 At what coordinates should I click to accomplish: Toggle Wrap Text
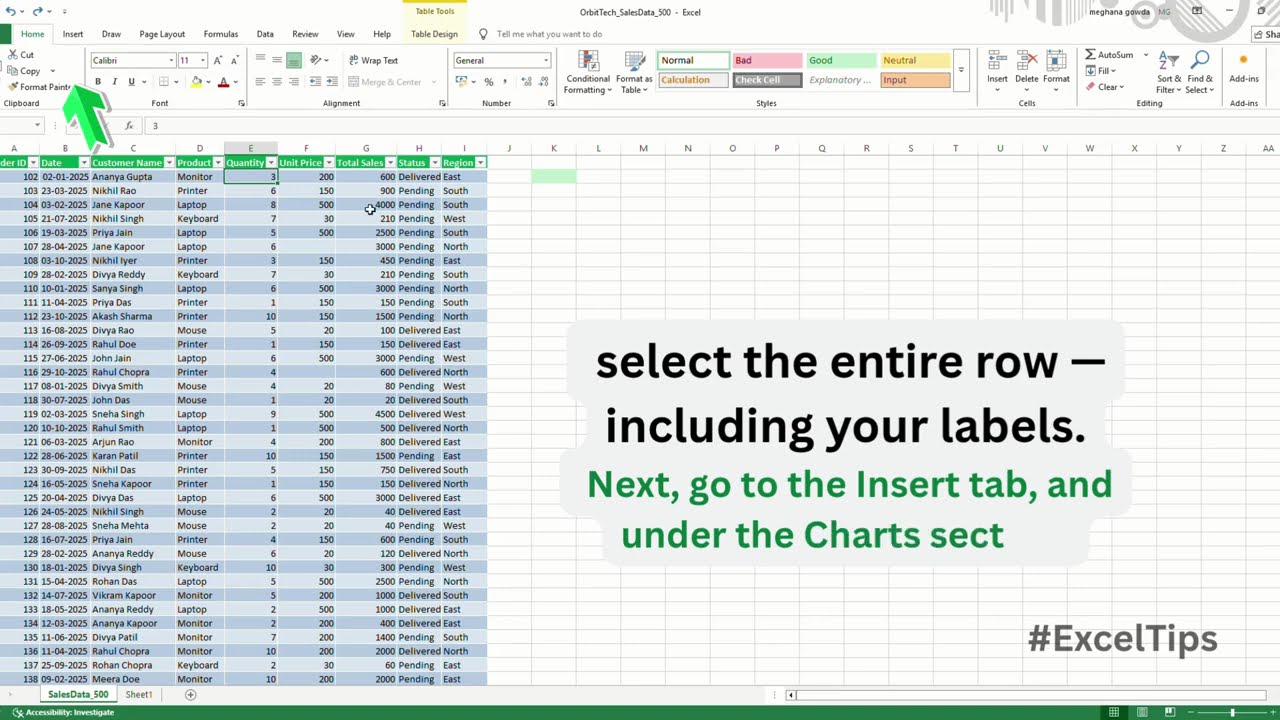coord(373,60)
